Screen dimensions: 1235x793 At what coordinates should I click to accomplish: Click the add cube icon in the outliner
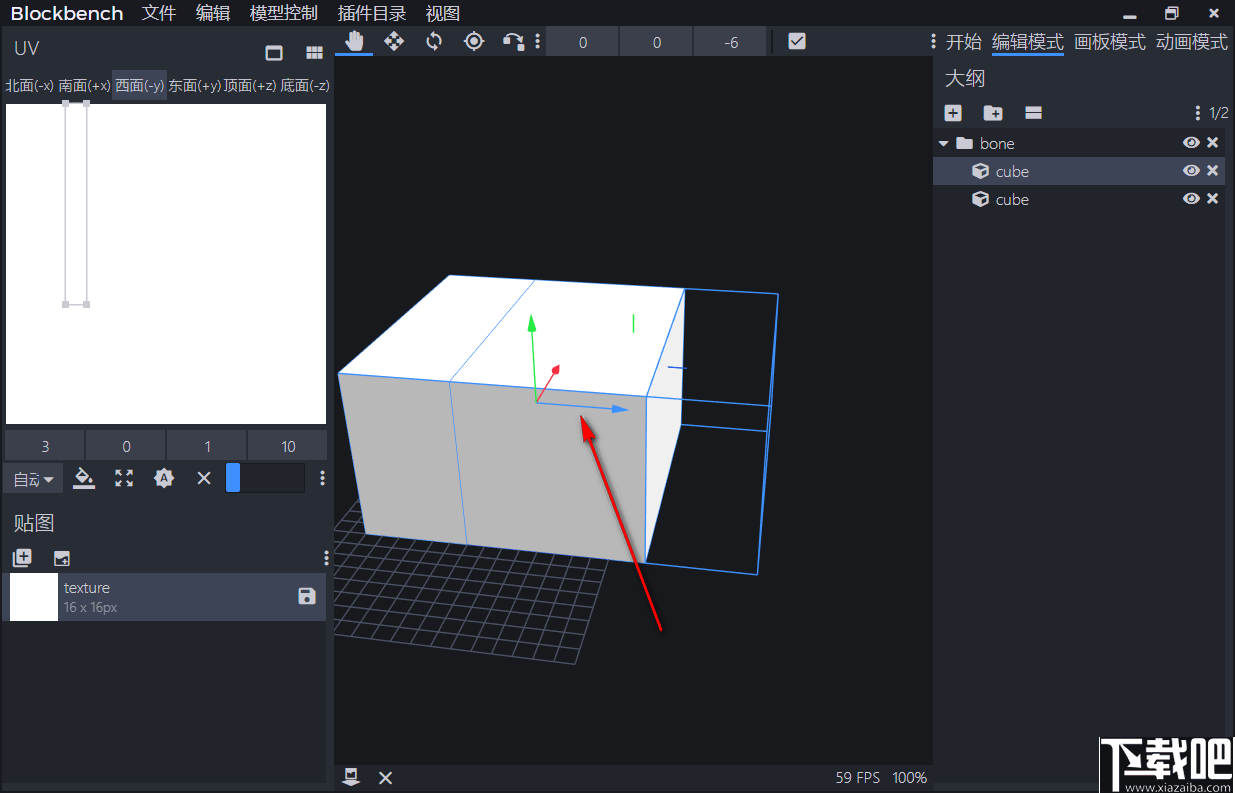tap(952, 113)
